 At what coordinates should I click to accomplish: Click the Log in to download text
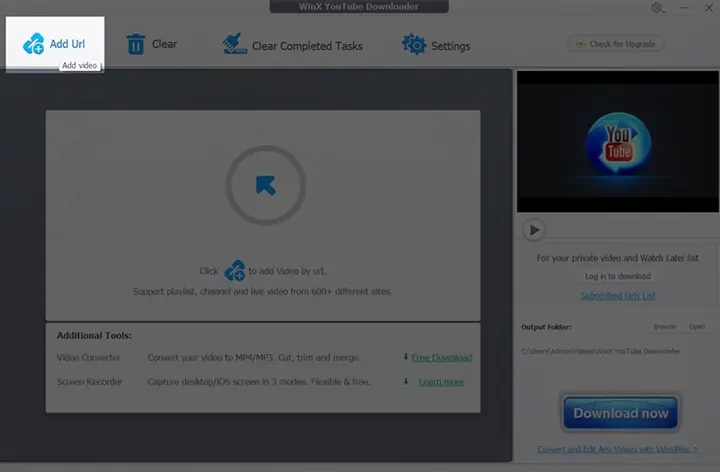point(618,276)
